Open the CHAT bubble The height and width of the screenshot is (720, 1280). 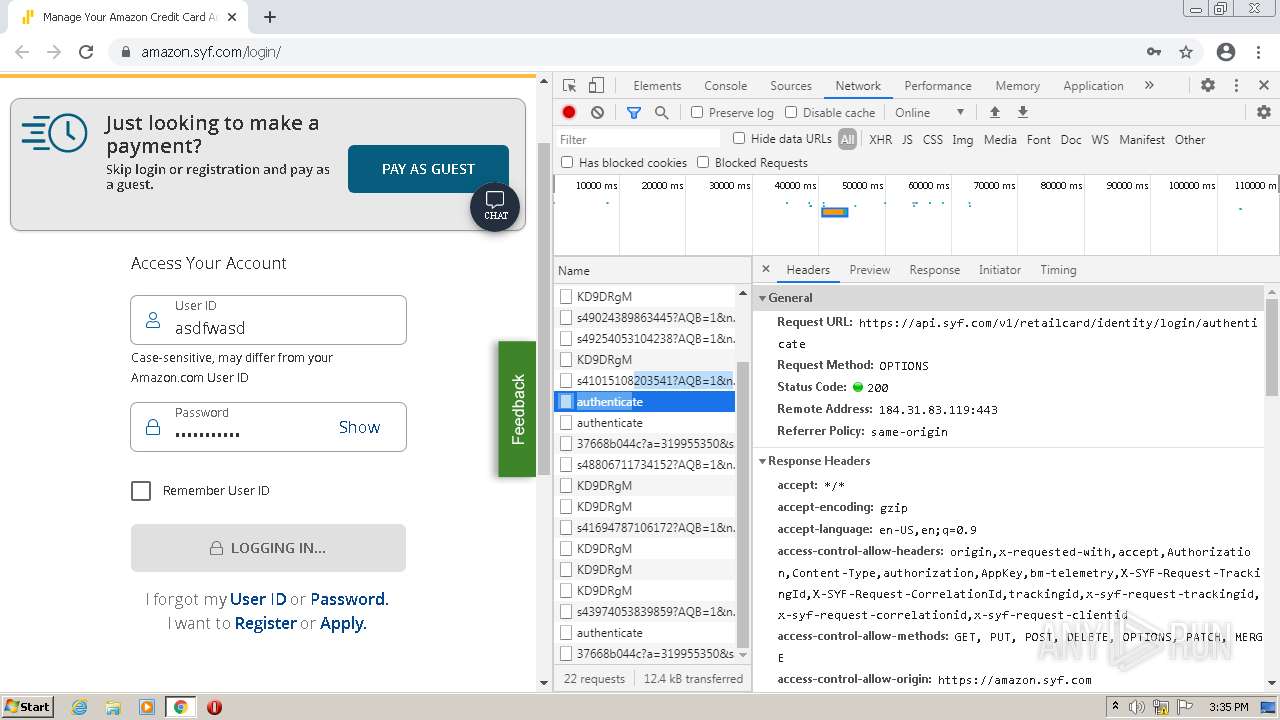[x=495, y=206]
